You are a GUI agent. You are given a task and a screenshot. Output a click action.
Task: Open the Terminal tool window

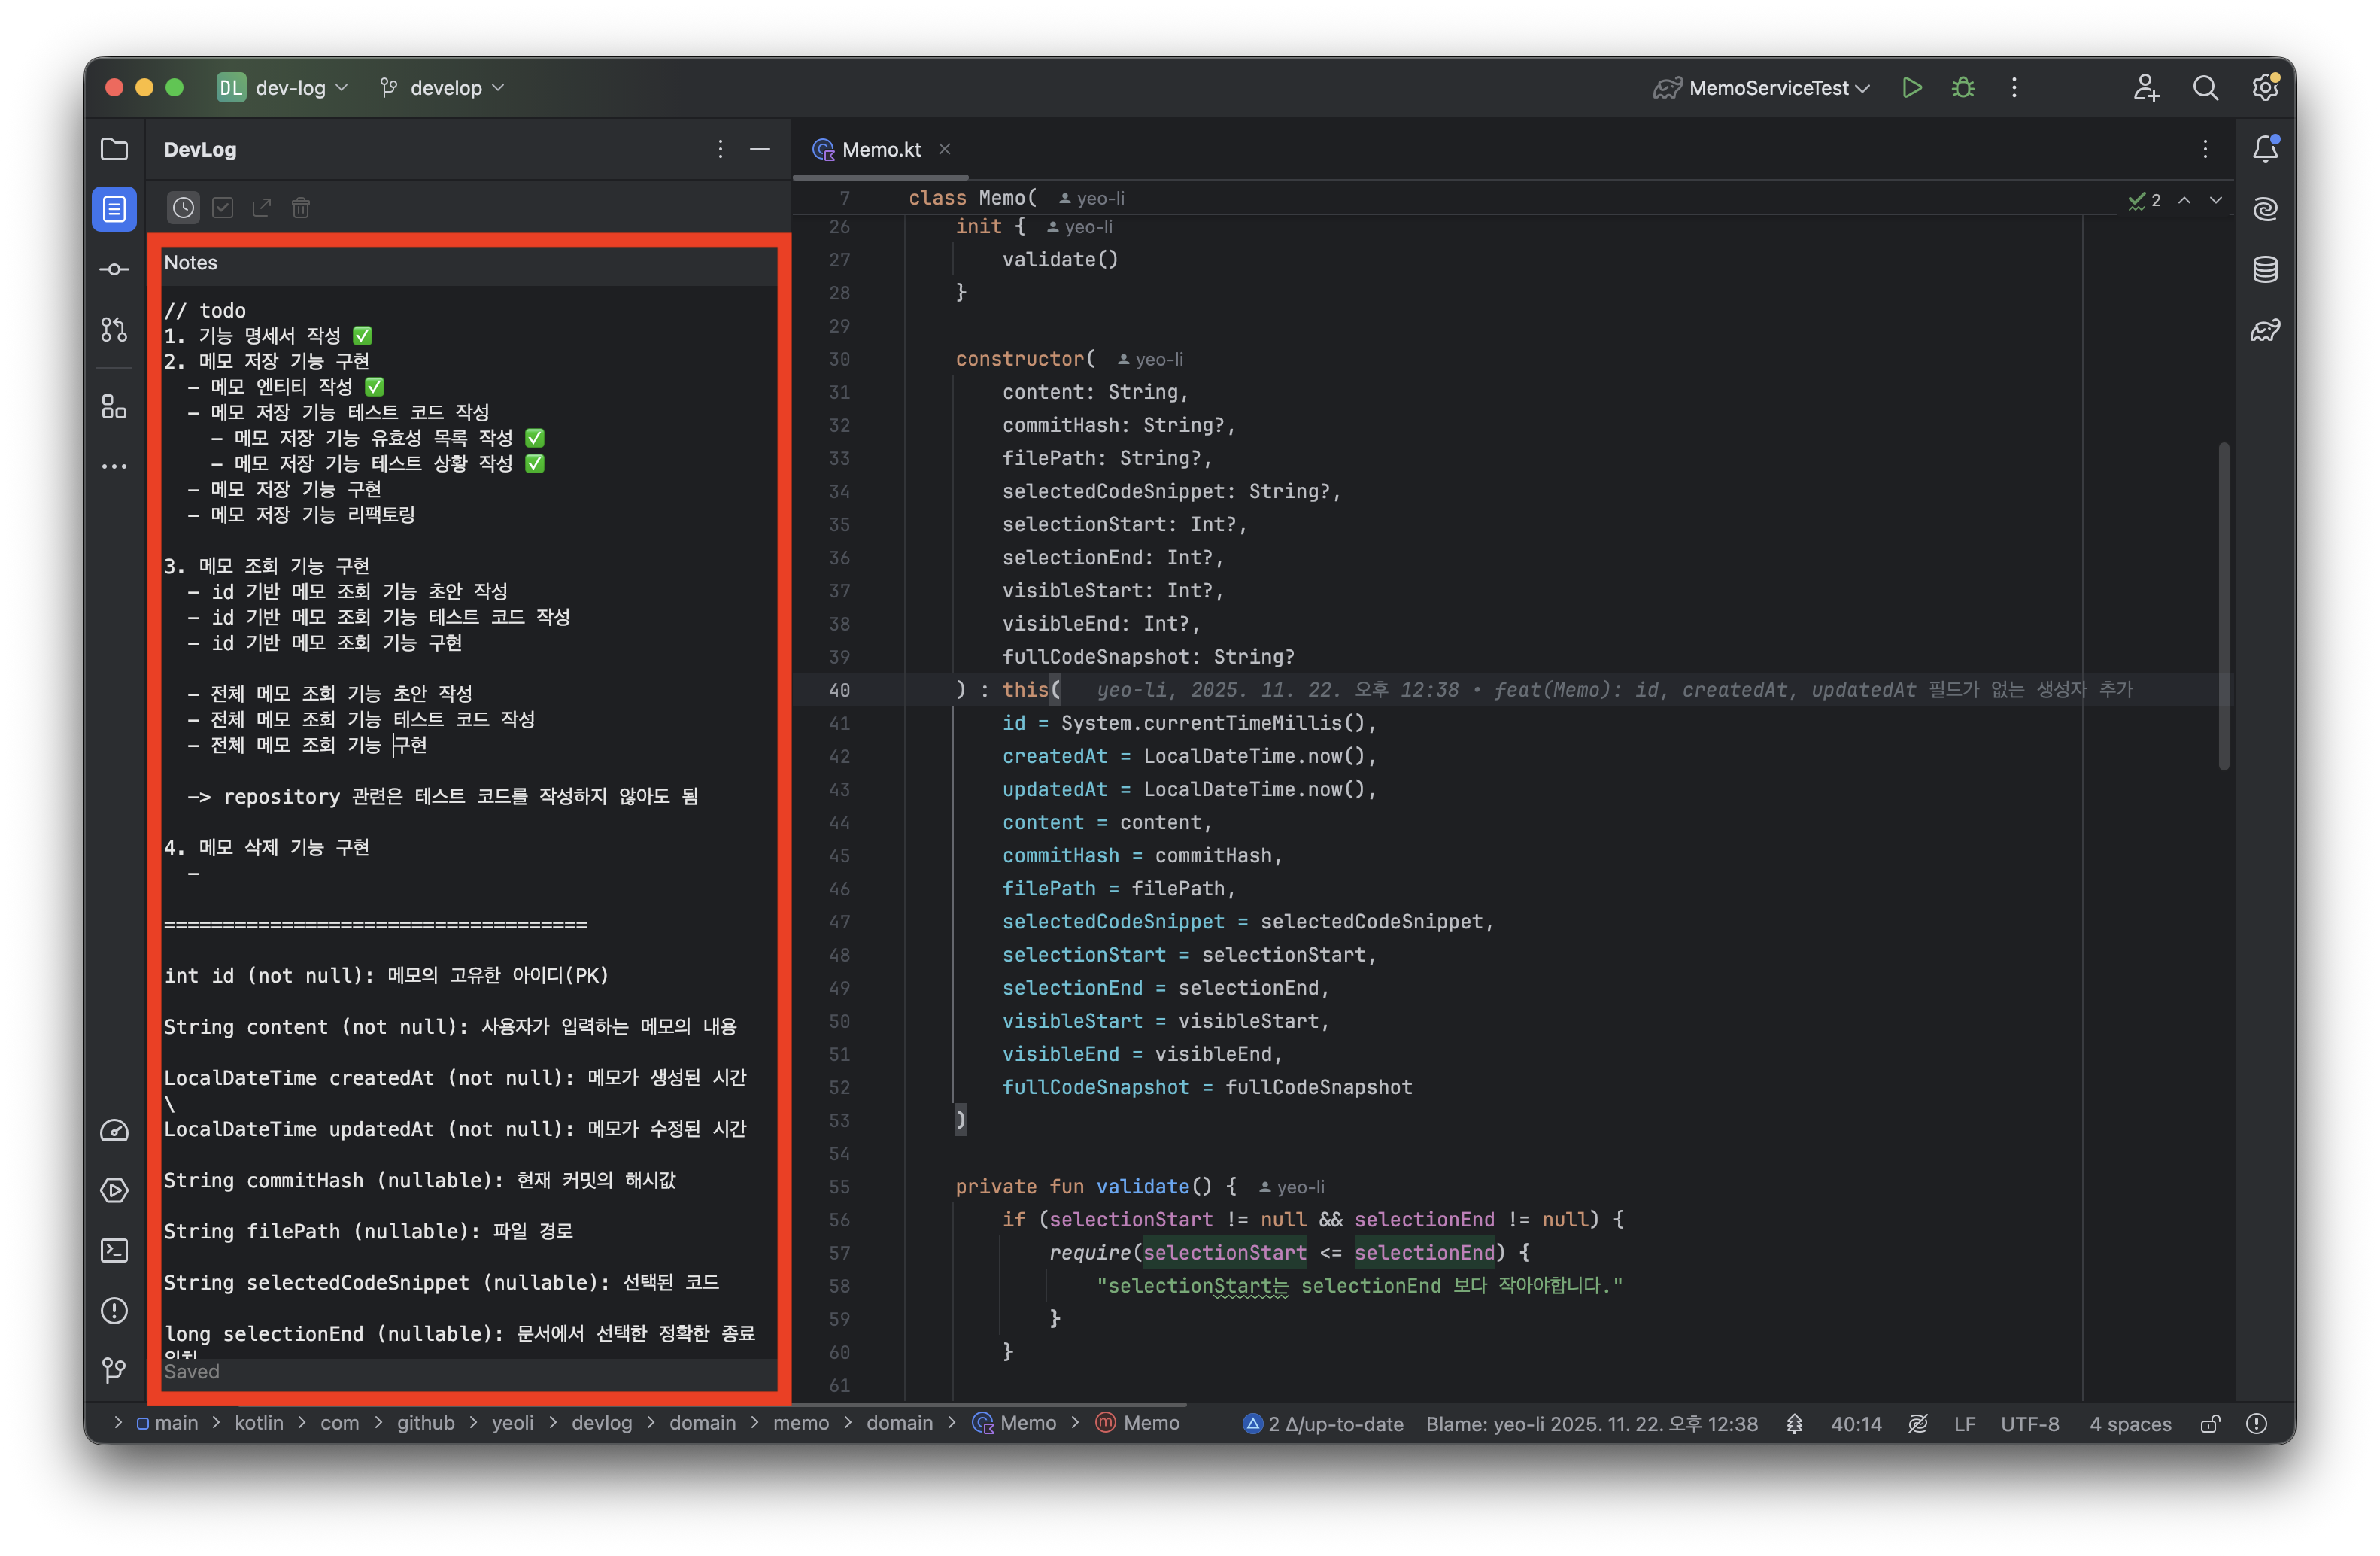pos(114,1250)
